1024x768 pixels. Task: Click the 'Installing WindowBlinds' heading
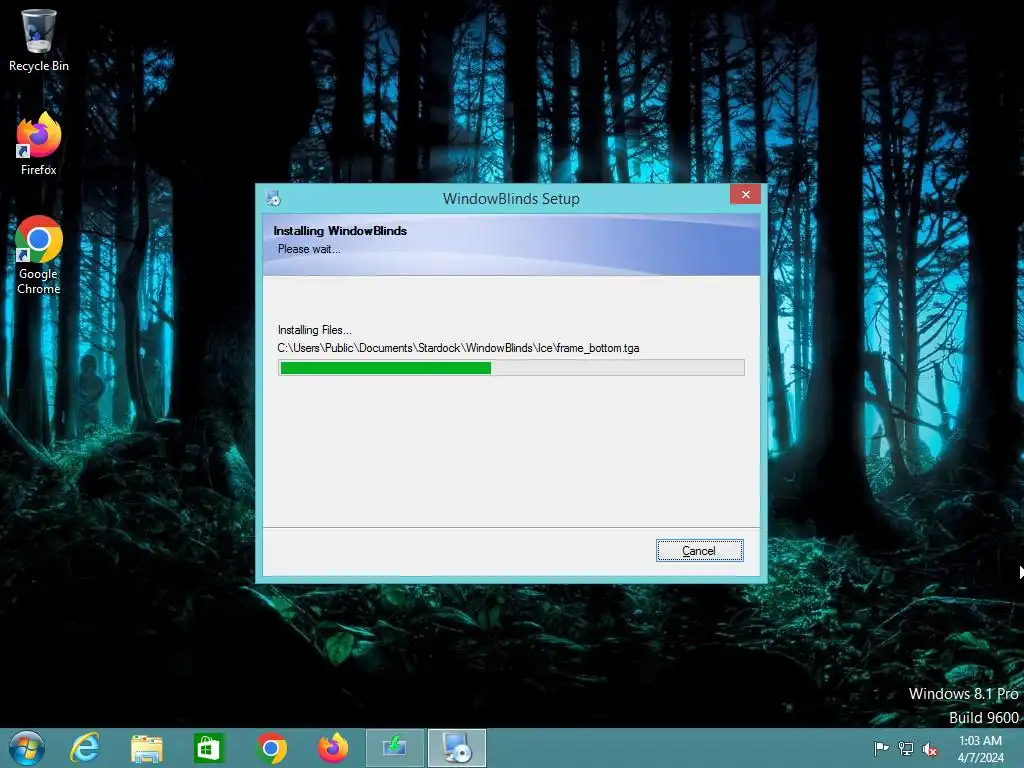(340, 231)
